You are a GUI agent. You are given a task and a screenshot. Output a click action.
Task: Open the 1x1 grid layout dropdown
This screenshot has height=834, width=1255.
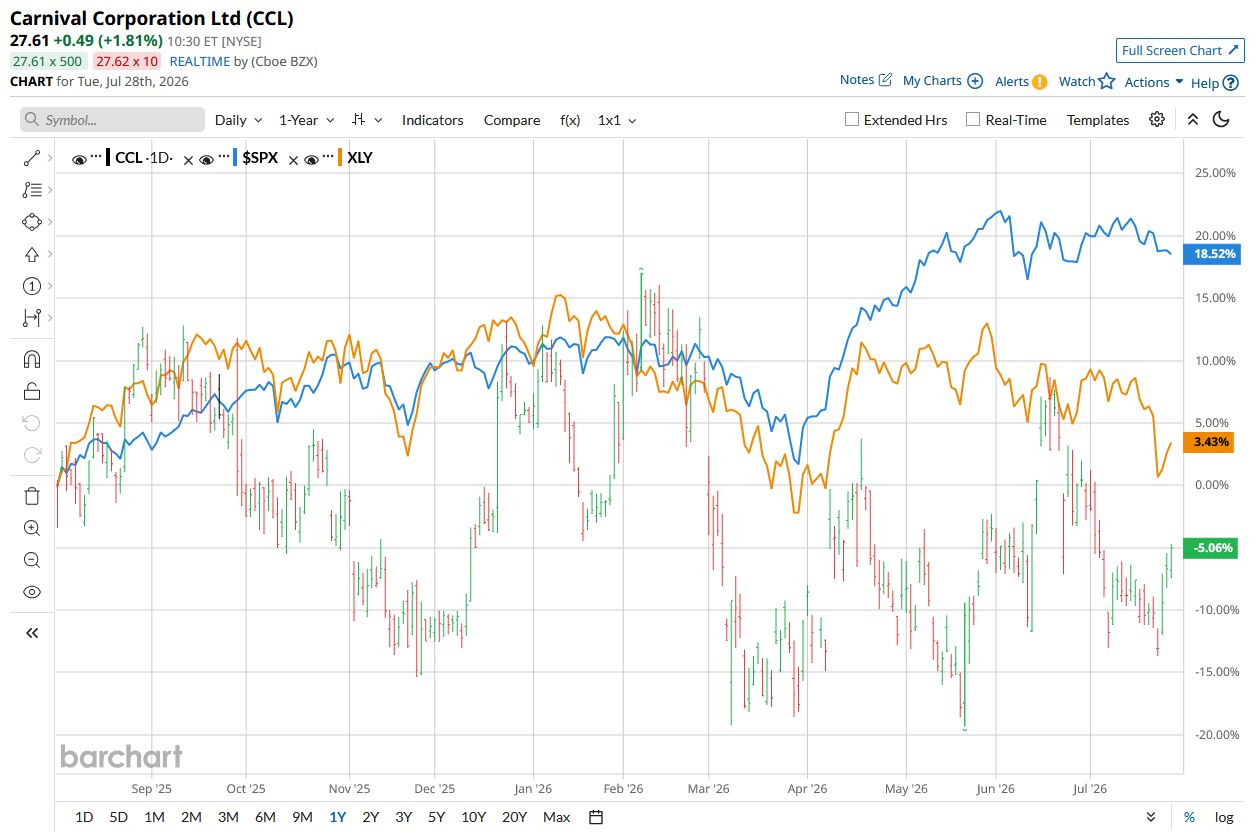click(x=616, y=120)
